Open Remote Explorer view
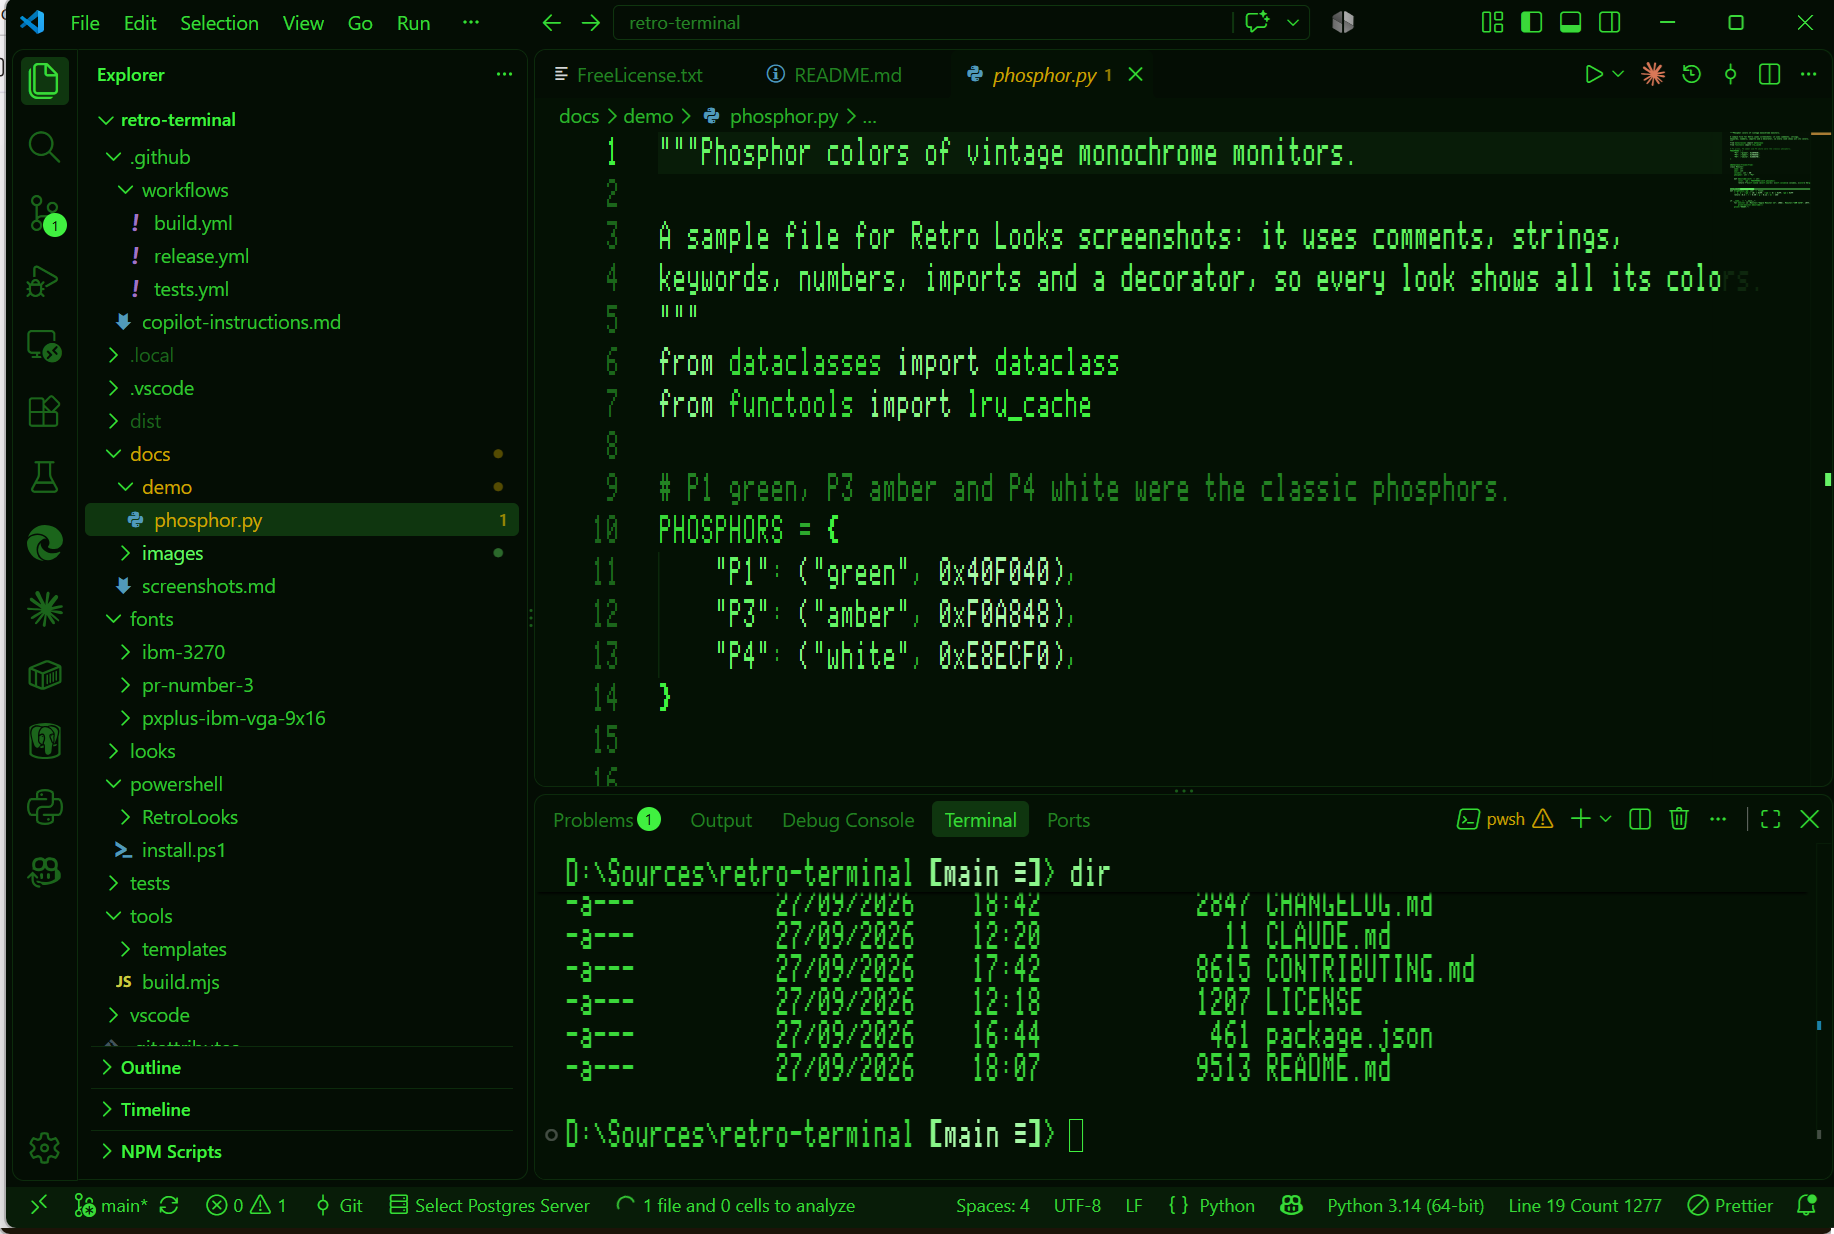The image size is (1834, 1234). click(x=44, y=346)
